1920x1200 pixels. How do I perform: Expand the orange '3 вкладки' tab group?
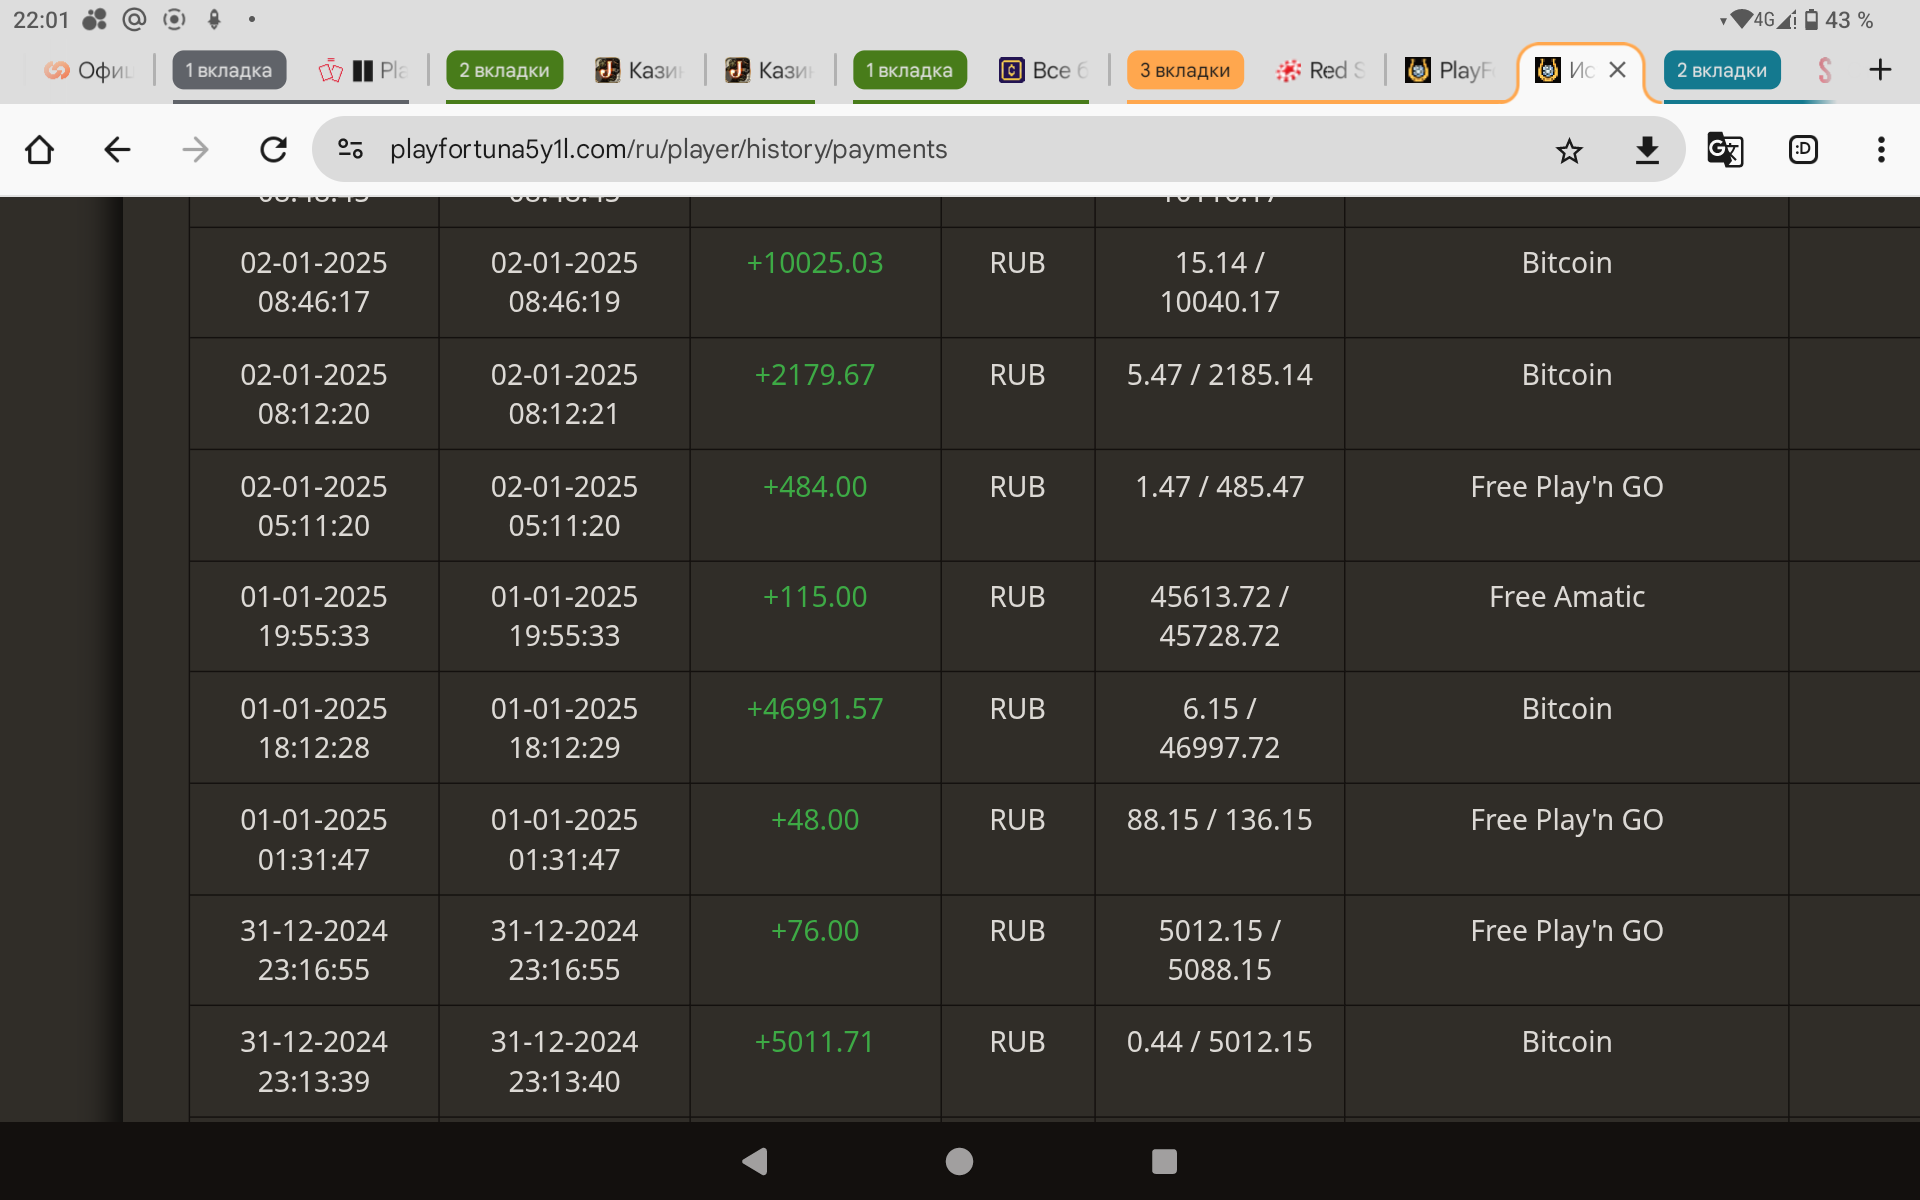click(1185, 70)
